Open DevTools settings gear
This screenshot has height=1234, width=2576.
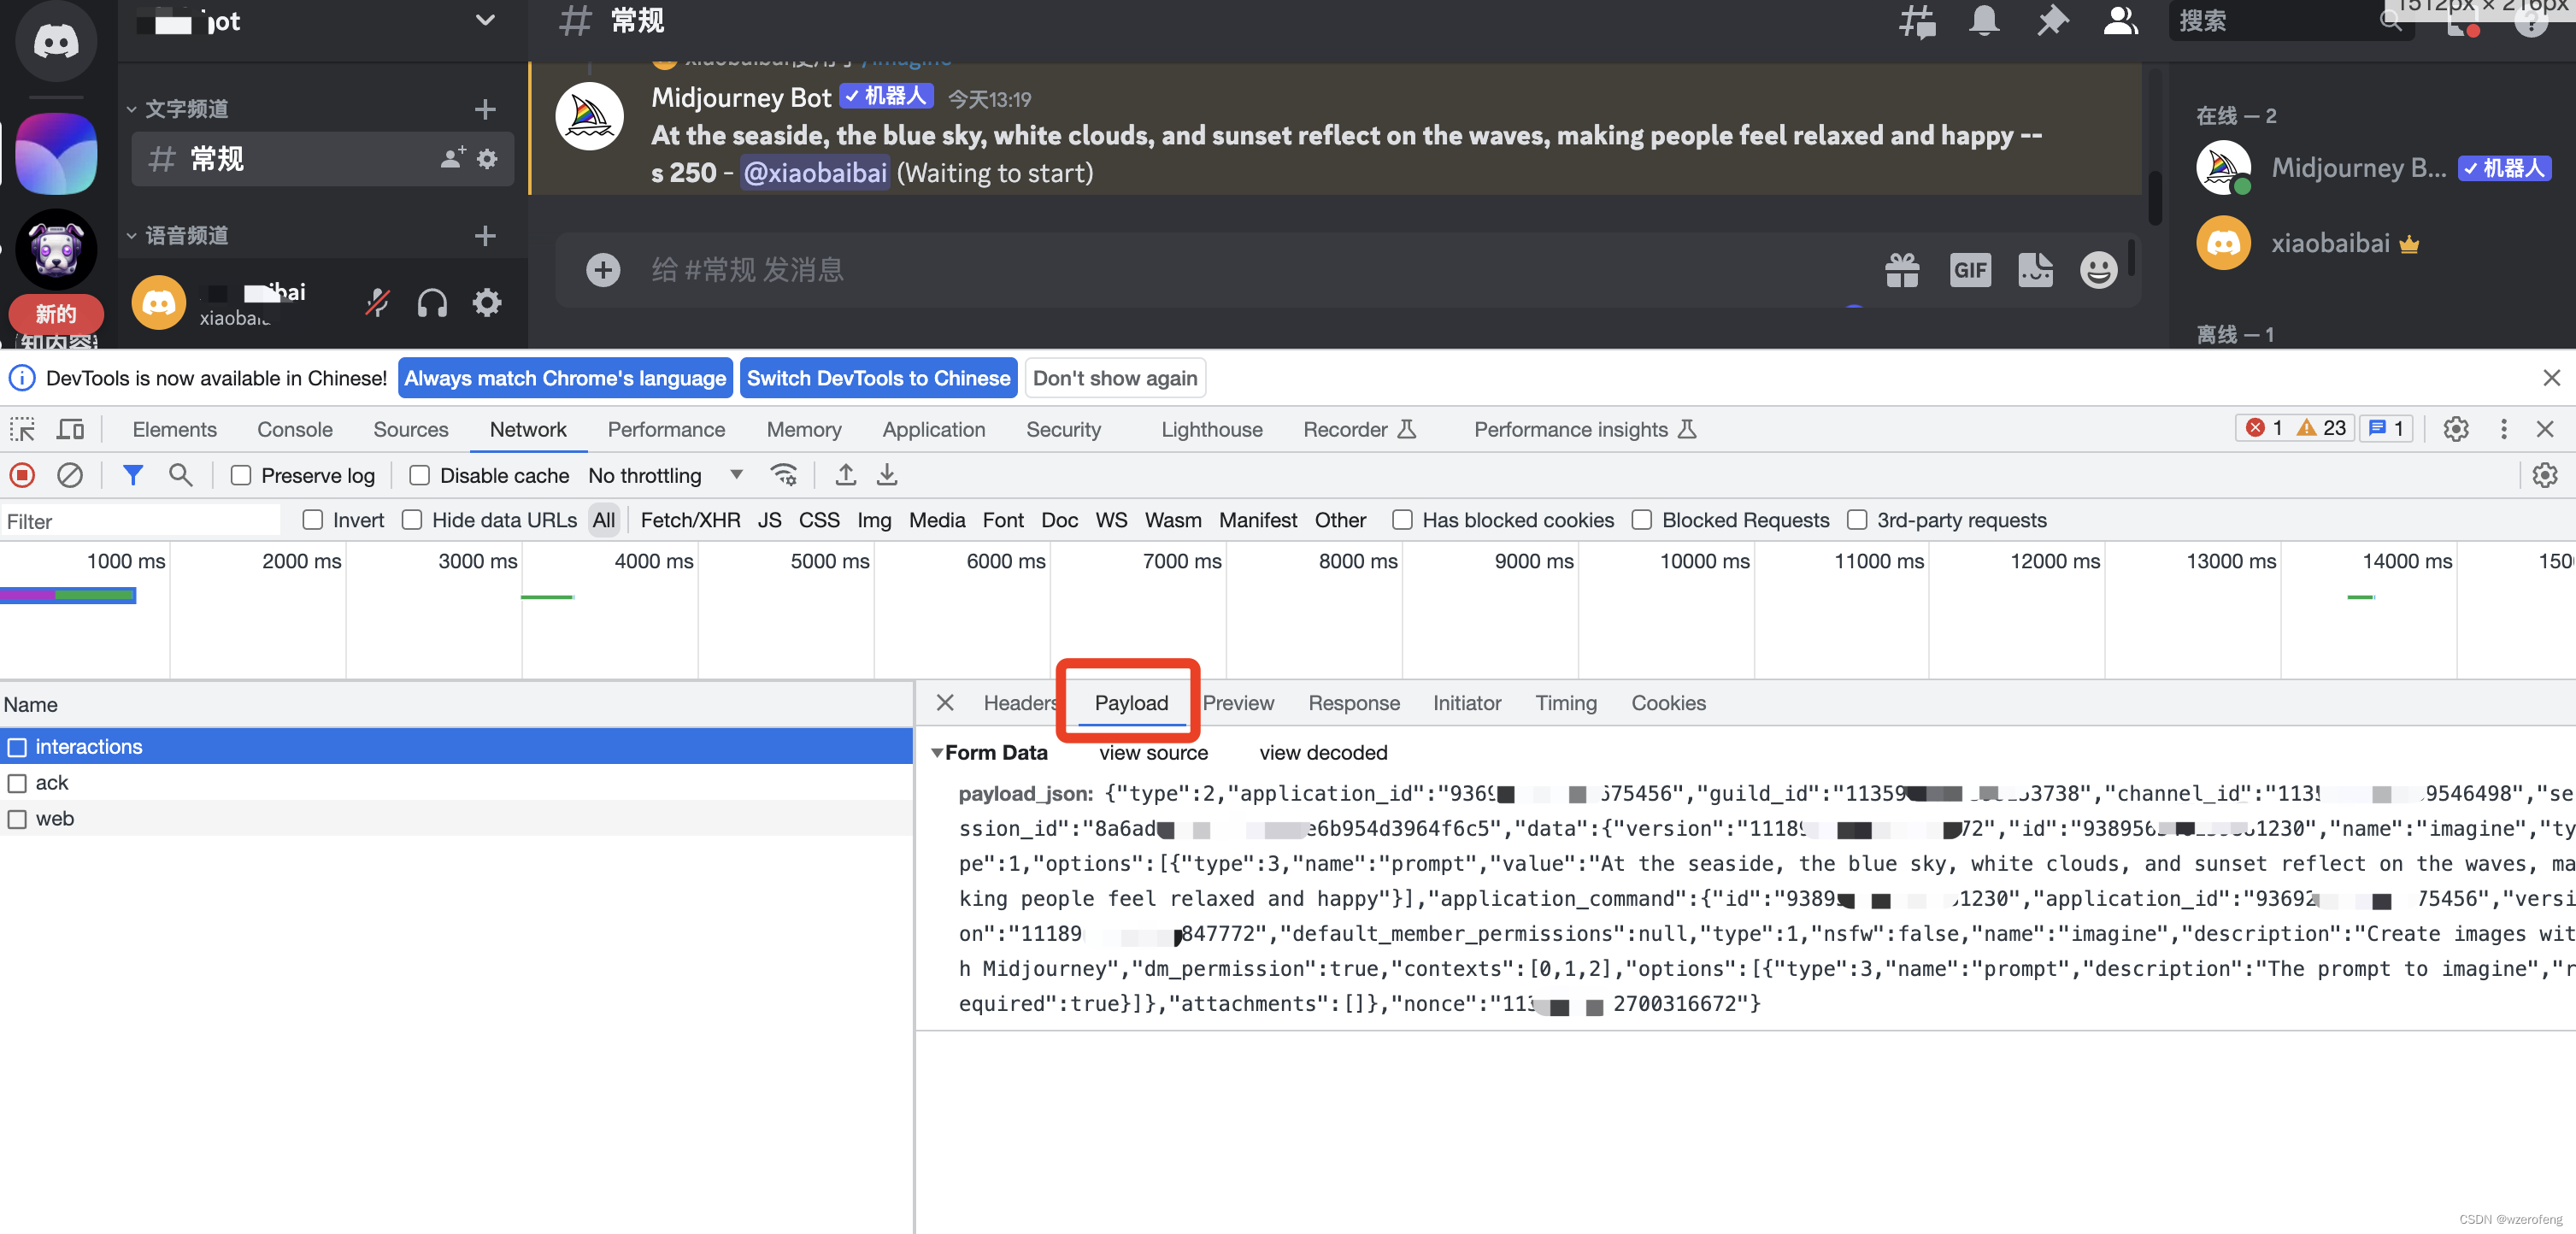click(2456, 430)
